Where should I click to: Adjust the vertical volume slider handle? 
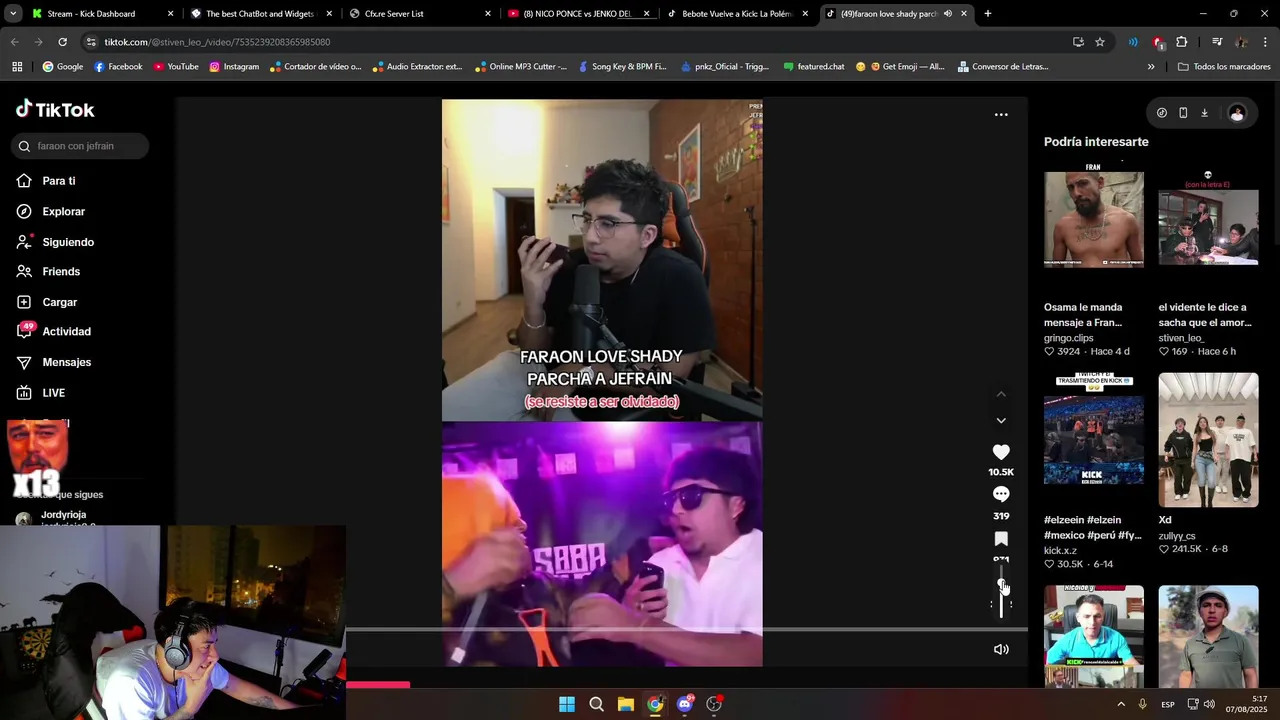click(x=1001, y=584)
